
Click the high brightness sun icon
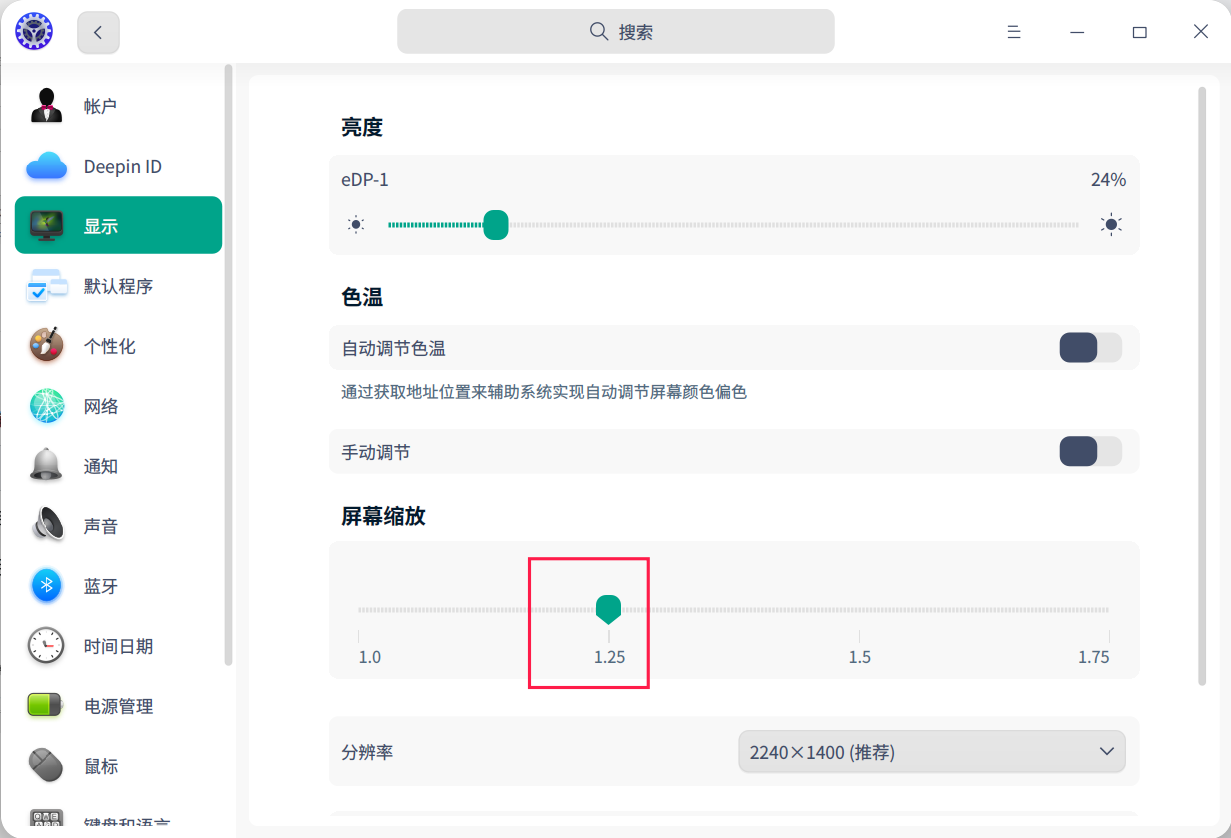click(x=1111, y=225)
